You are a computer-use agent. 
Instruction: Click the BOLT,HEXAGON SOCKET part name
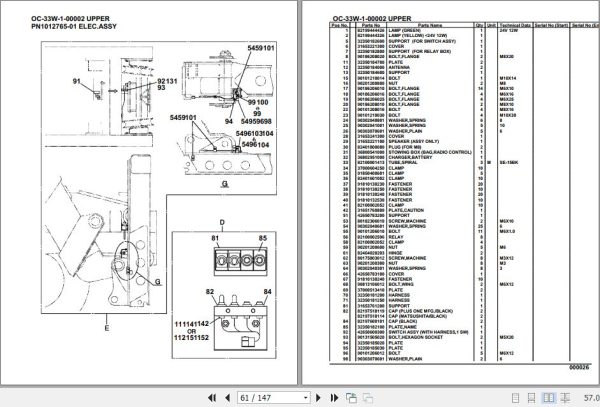pos(416,337)
